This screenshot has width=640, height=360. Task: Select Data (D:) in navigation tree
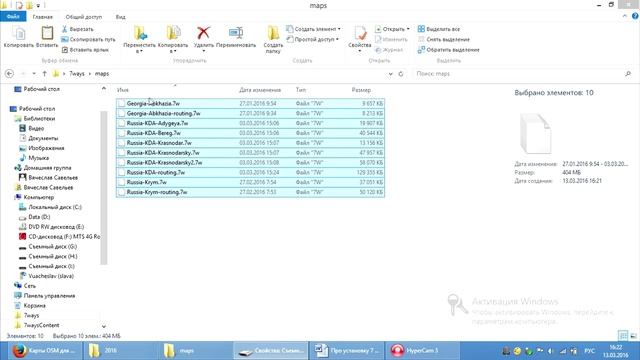(35, 217)
